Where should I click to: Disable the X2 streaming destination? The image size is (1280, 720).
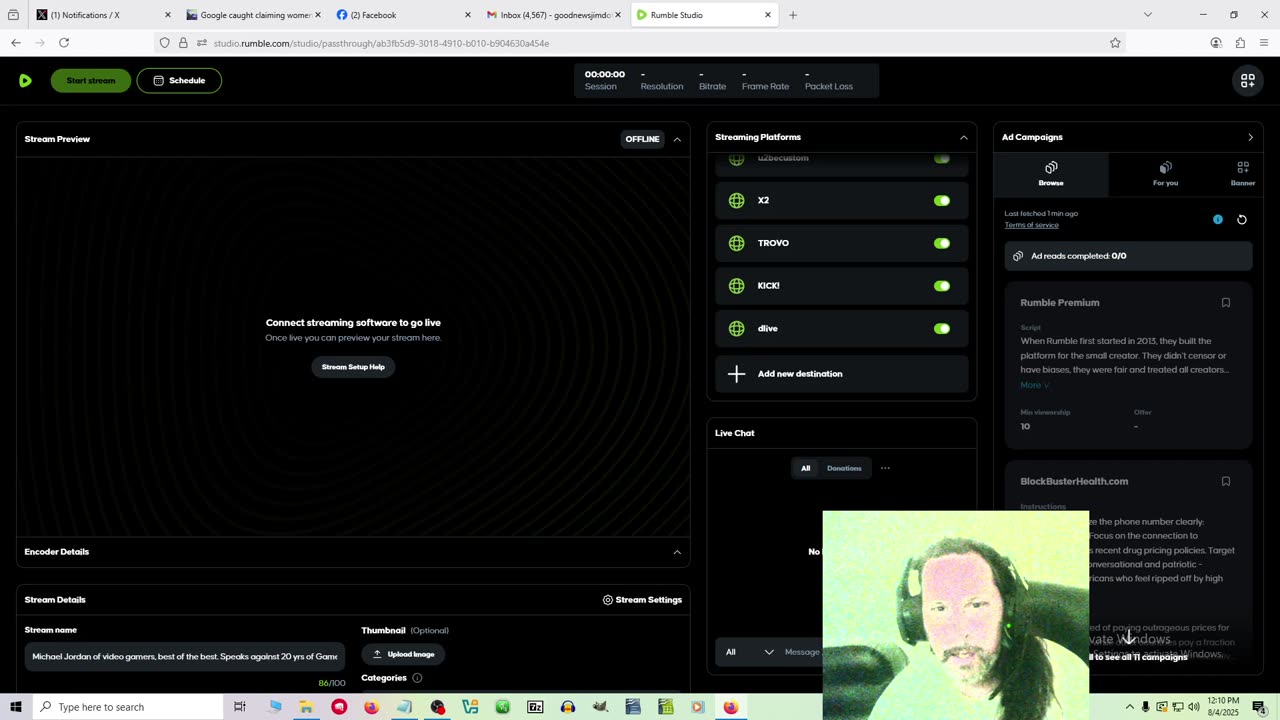[942, 201]
